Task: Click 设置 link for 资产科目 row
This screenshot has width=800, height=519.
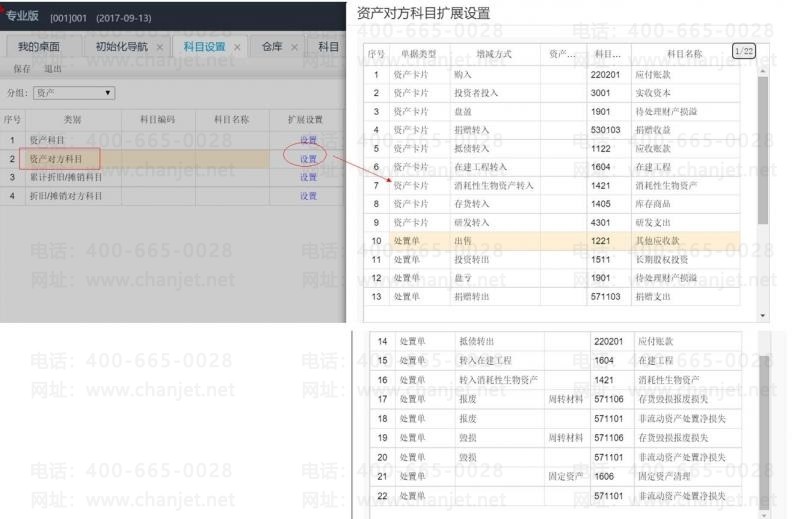Action: click(x=308, y=140)
